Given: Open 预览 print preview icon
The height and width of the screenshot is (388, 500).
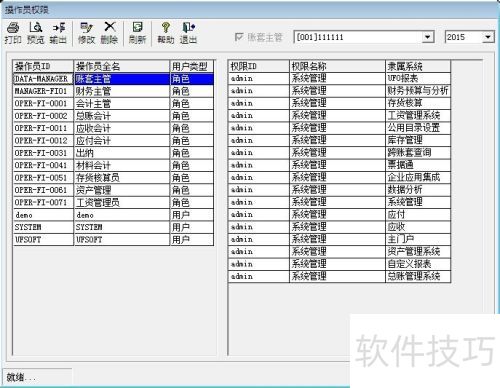Looking at the screenshot, I should 35,33.
